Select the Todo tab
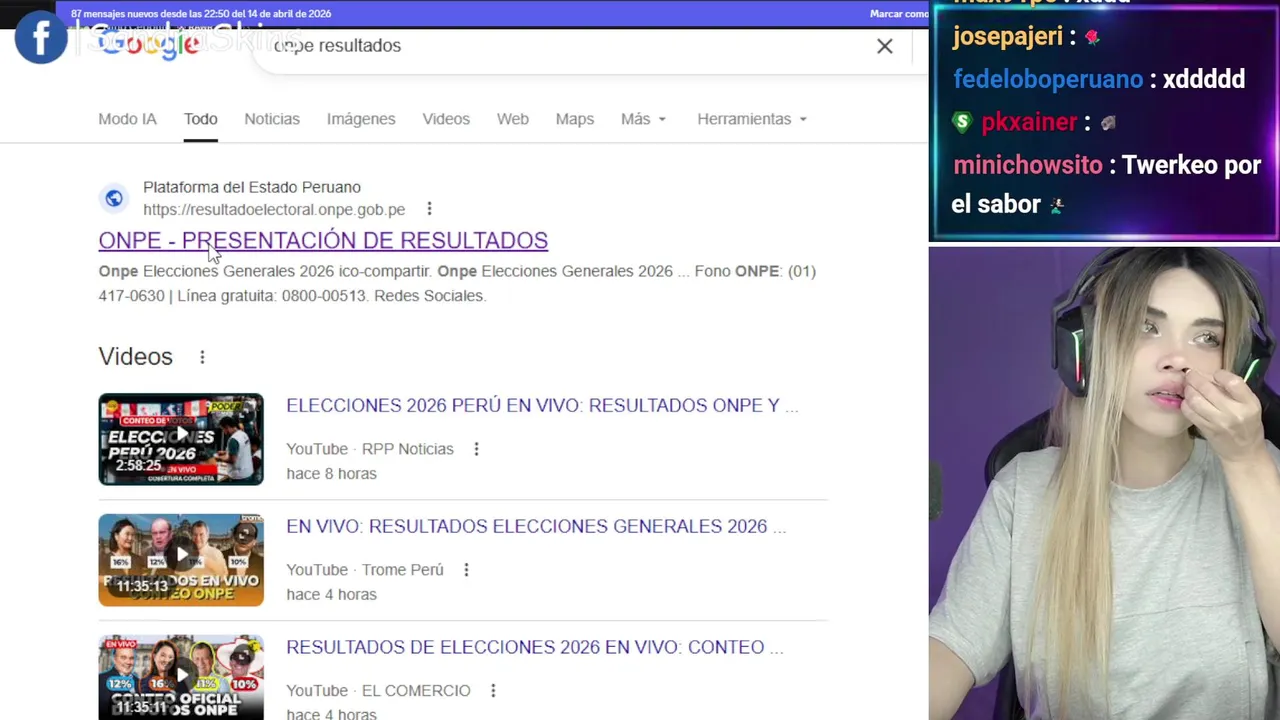The width and height of the screenshot is (1280, 720). [x=200, y=119]
